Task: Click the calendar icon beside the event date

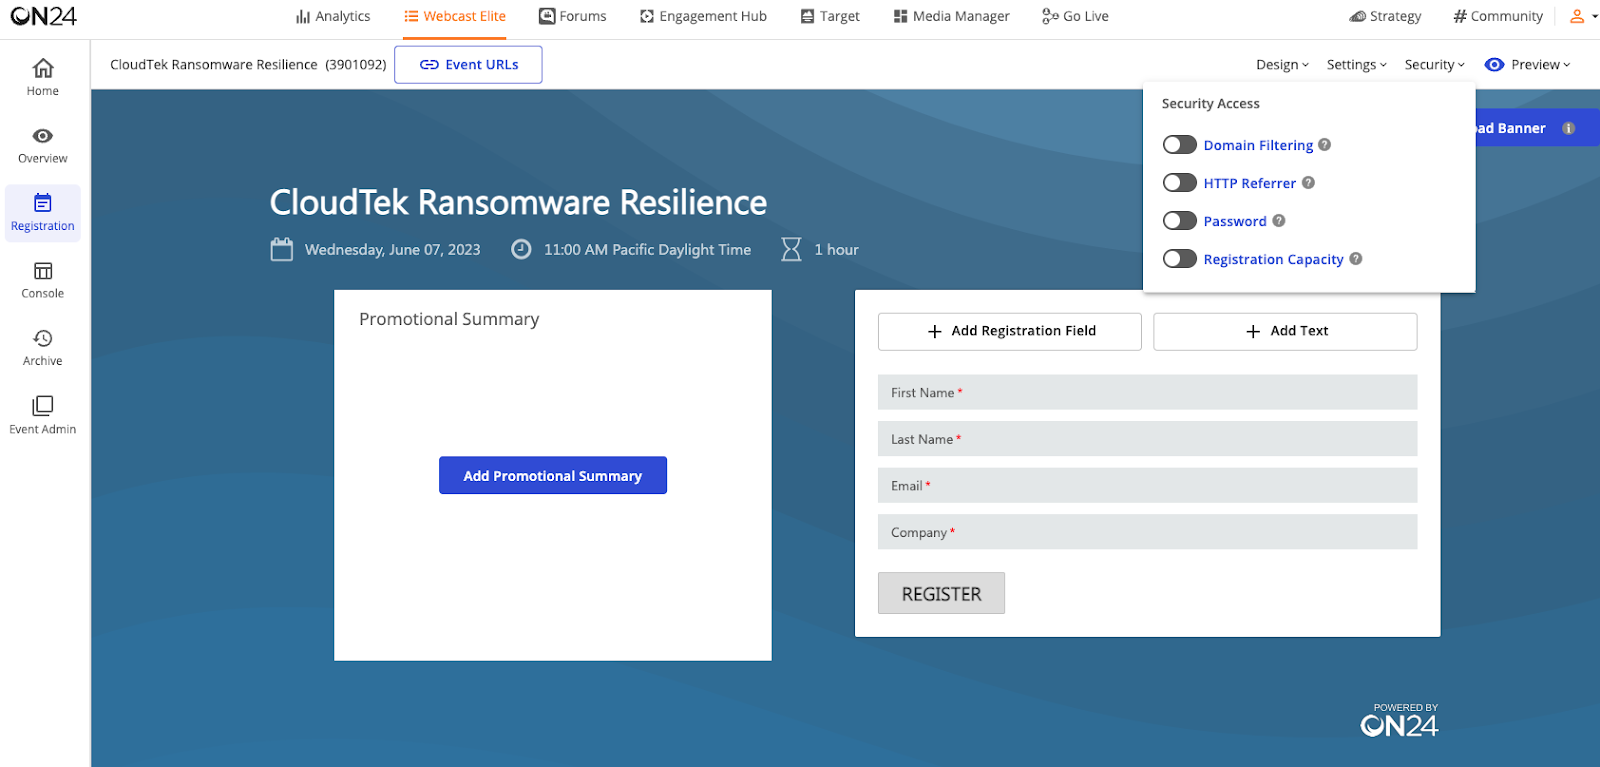Action: pos(282,249)
